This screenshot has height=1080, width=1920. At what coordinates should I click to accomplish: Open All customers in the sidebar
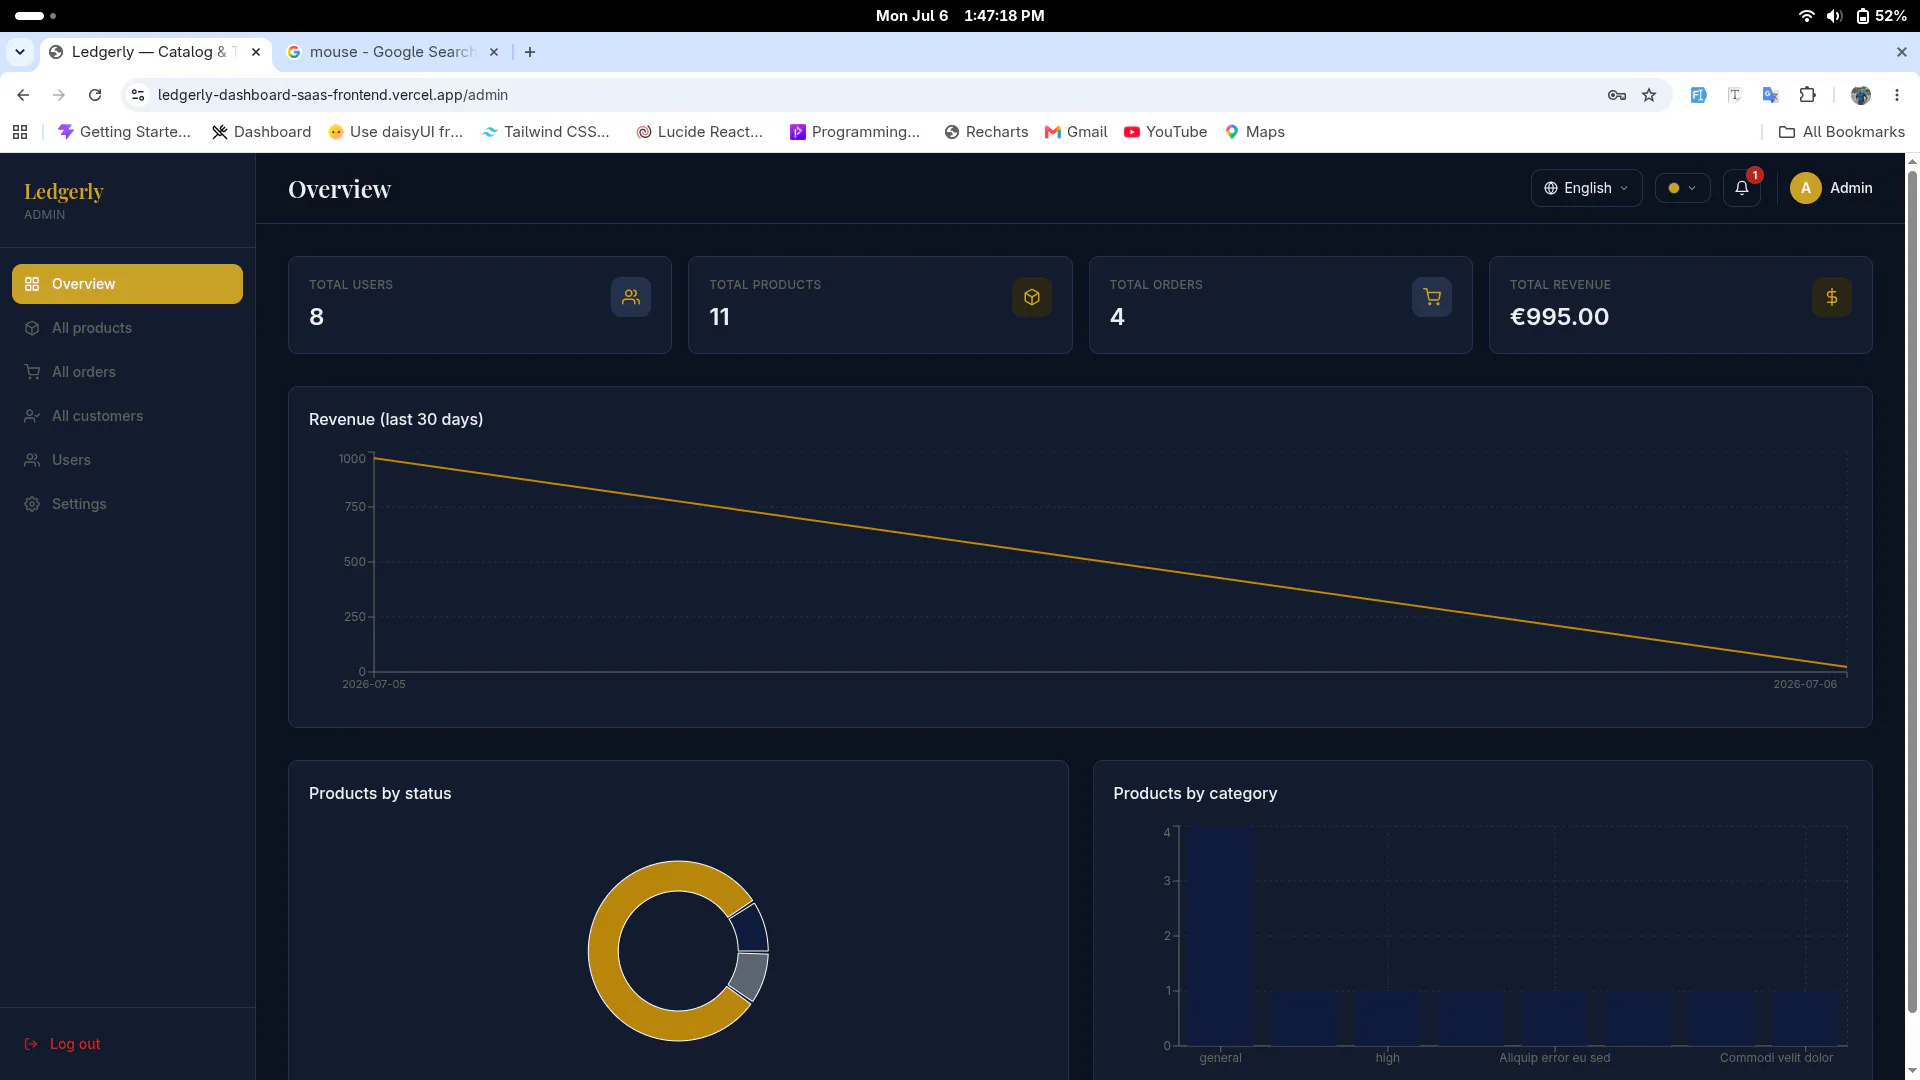click(127, 416)
